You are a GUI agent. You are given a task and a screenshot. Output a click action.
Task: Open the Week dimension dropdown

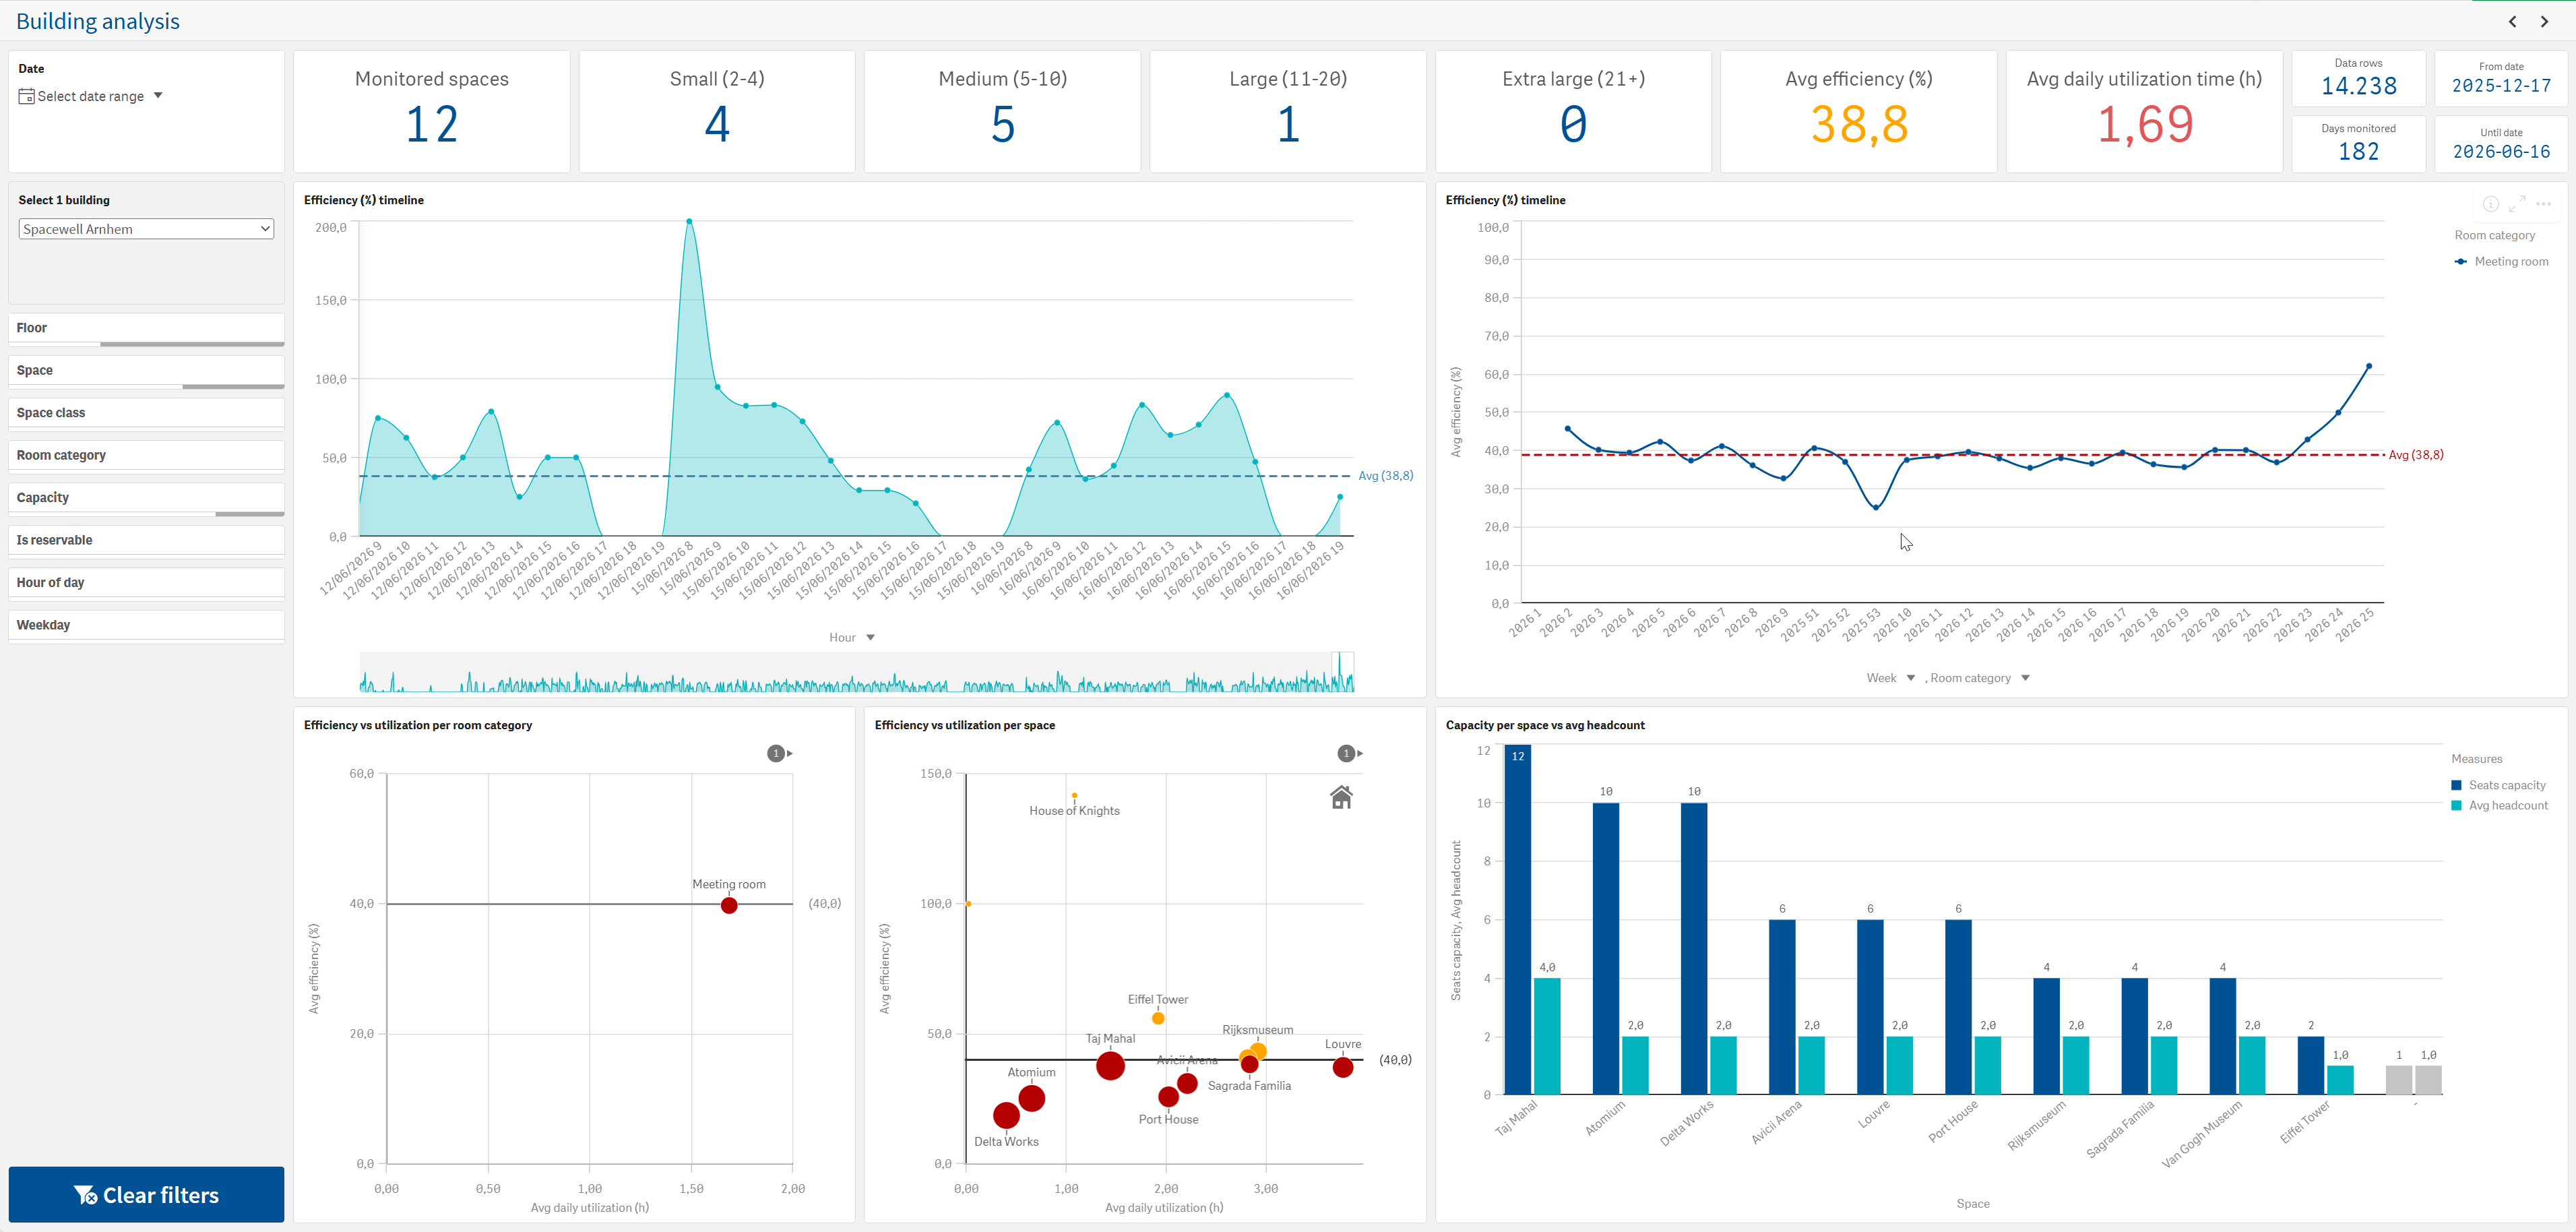click(x=1890, y=678)
